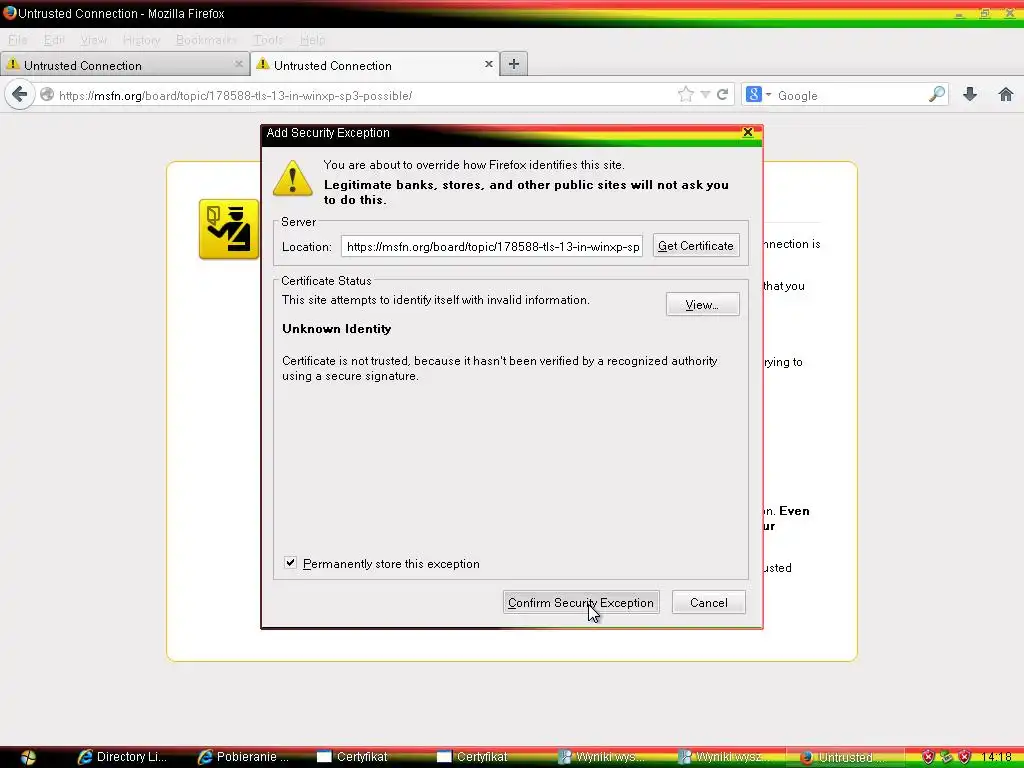Open the Help menu
Screen dimensions: 1024x768
click(312, 40)
